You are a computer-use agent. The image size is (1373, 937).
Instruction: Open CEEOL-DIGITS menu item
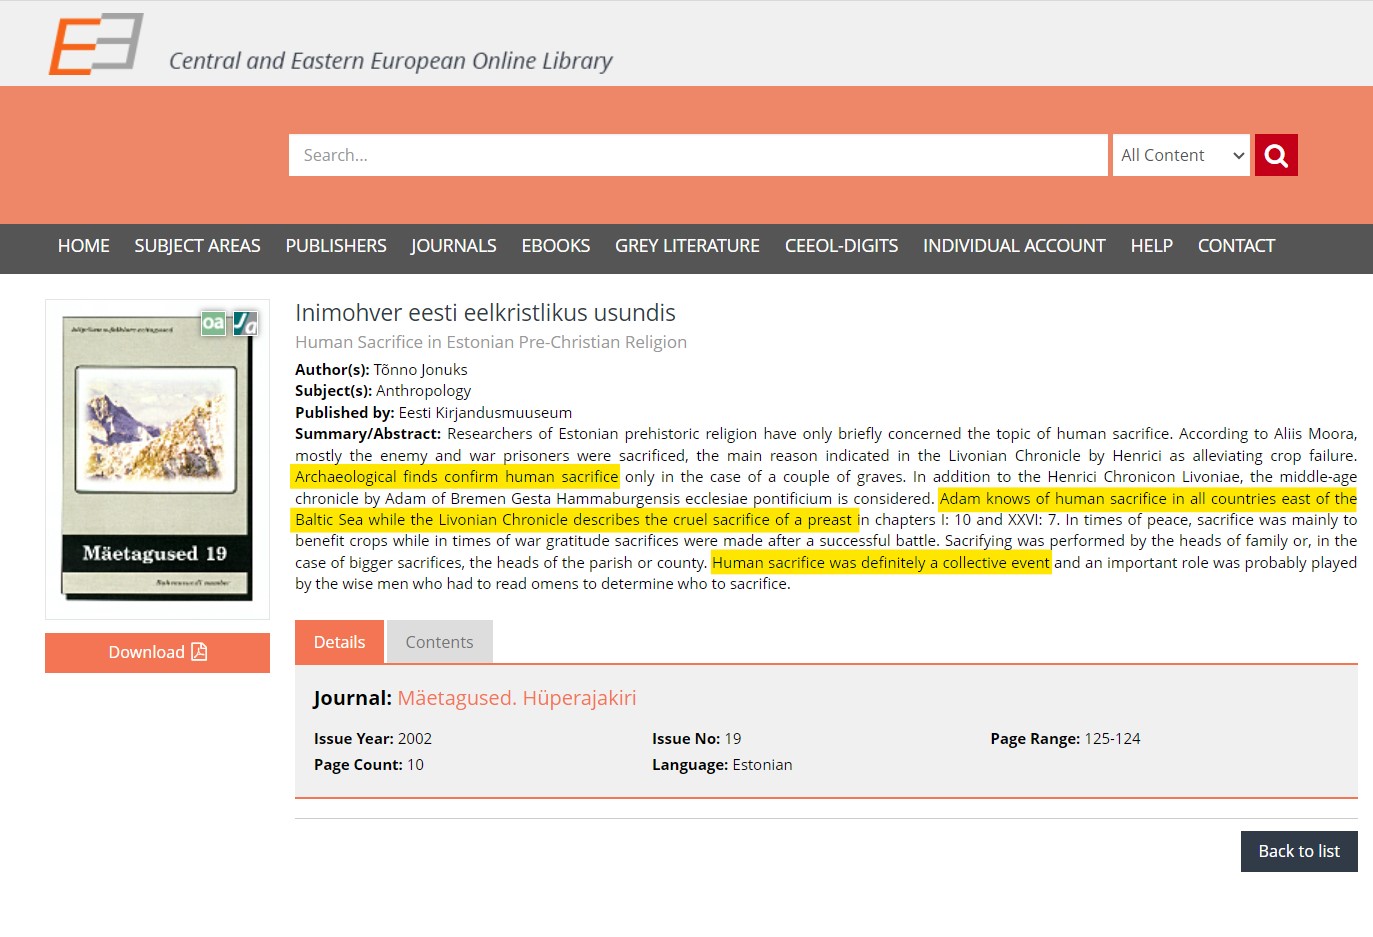[x=841, y=246]
